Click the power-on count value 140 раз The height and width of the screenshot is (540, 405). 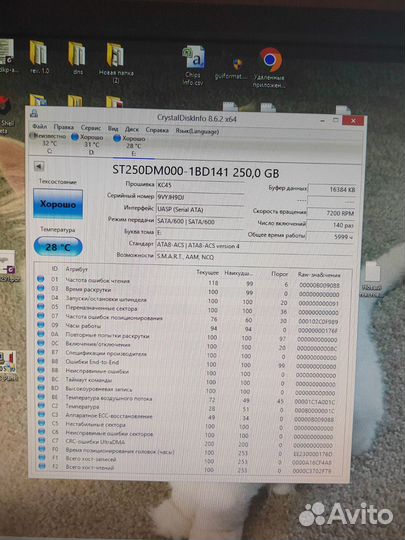[330, 225]
